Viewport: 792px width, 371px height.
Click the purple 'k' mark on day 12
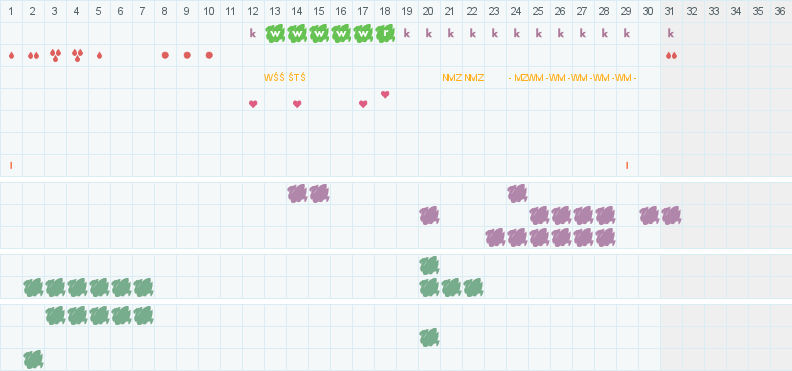tap(253, 34)
